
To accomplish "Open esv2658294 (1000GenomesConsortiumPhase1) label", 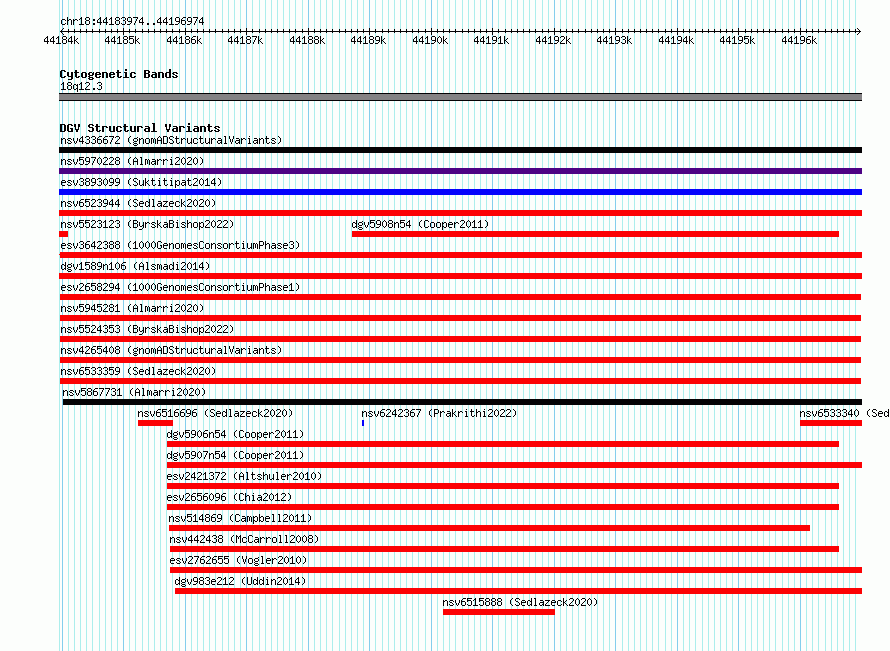I will coord(180,287).
